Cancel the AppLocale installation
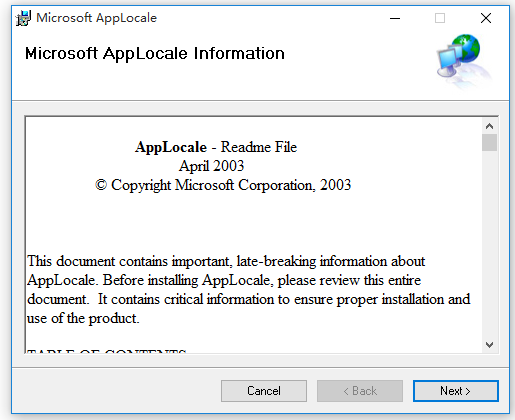 (x=264, y=391)
